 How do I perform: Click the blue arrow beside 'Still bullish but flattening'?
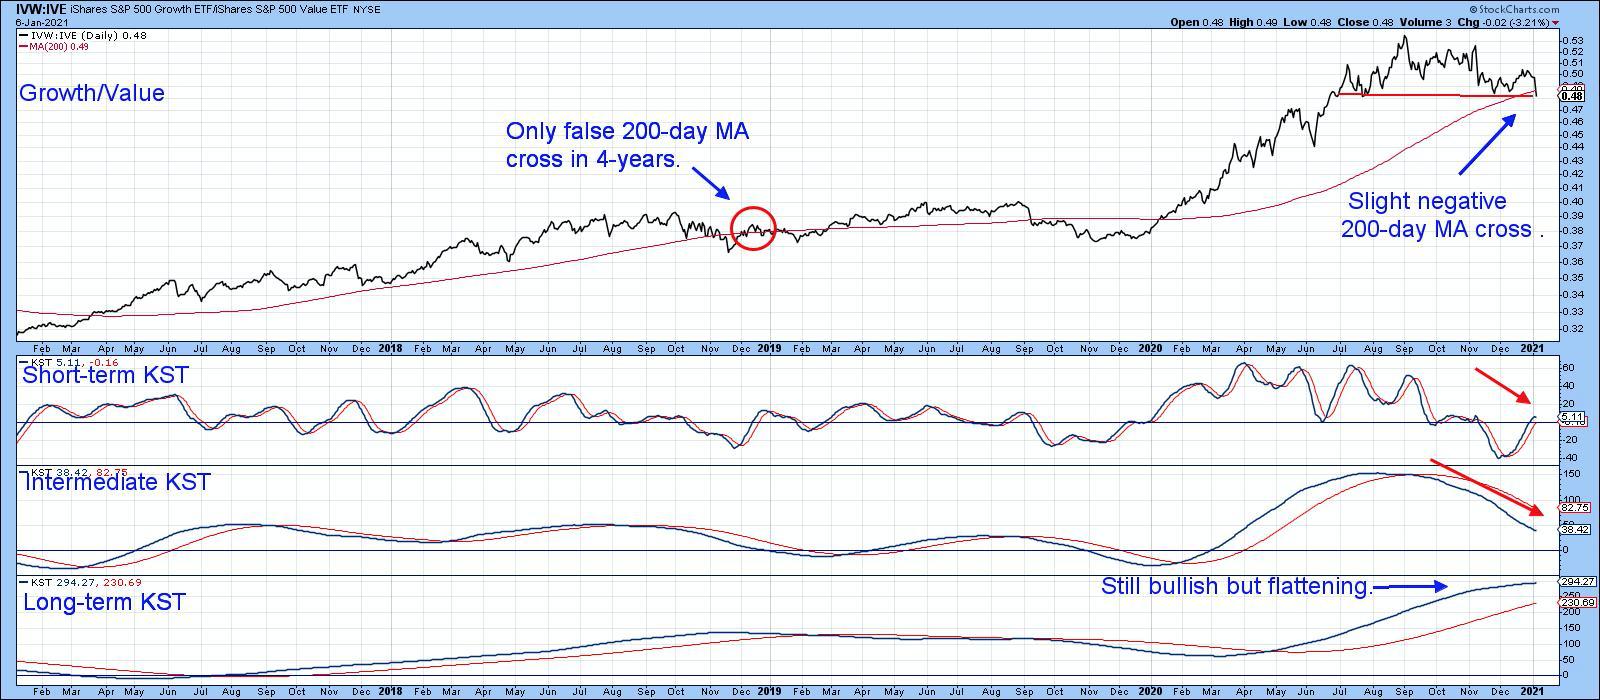[1410, 586]
